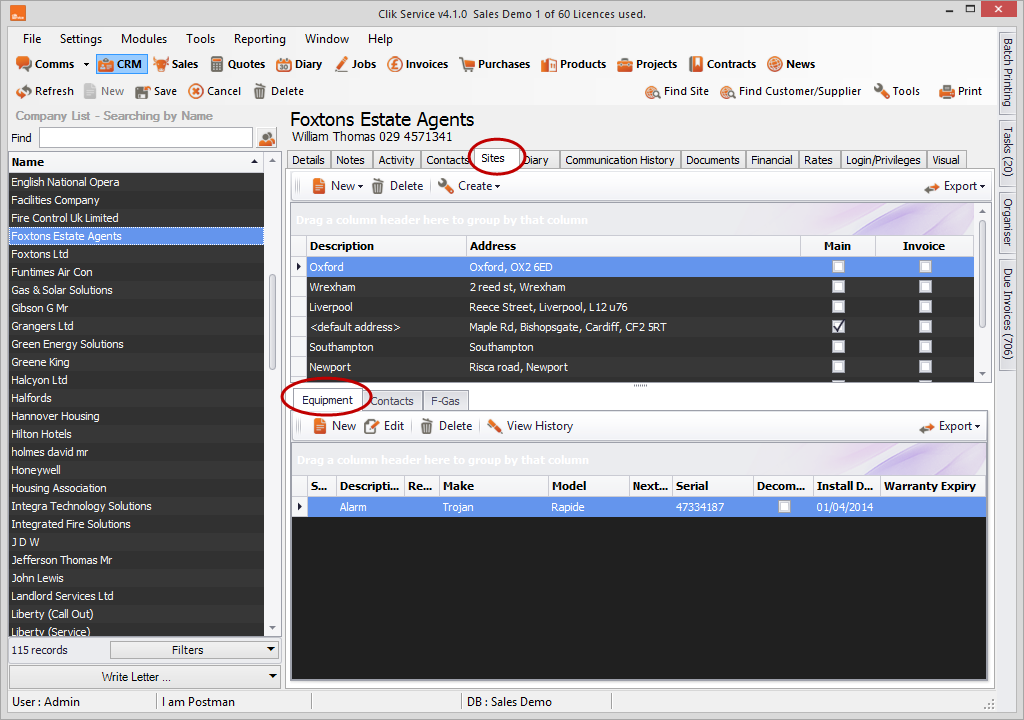Image resolution: width=1024 pixels, height=720 pixels.
Task: Untick Main checkbox for default address row
Action: pyautogui.click(x=838, y=327)
